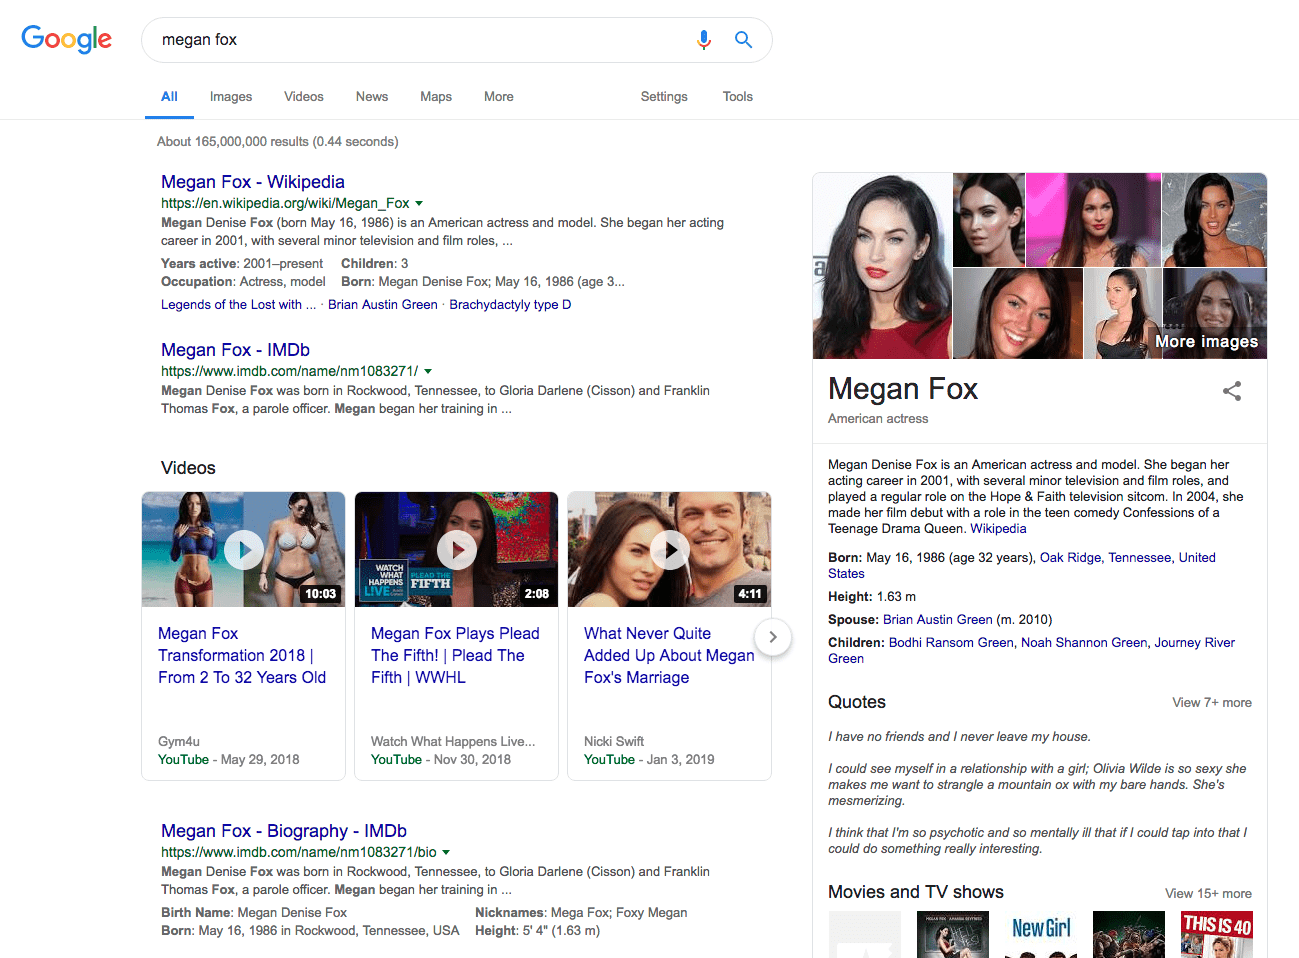Open Legends of the Lost sitelink
The image size is (1299, 958).
[x=238, y=305]
